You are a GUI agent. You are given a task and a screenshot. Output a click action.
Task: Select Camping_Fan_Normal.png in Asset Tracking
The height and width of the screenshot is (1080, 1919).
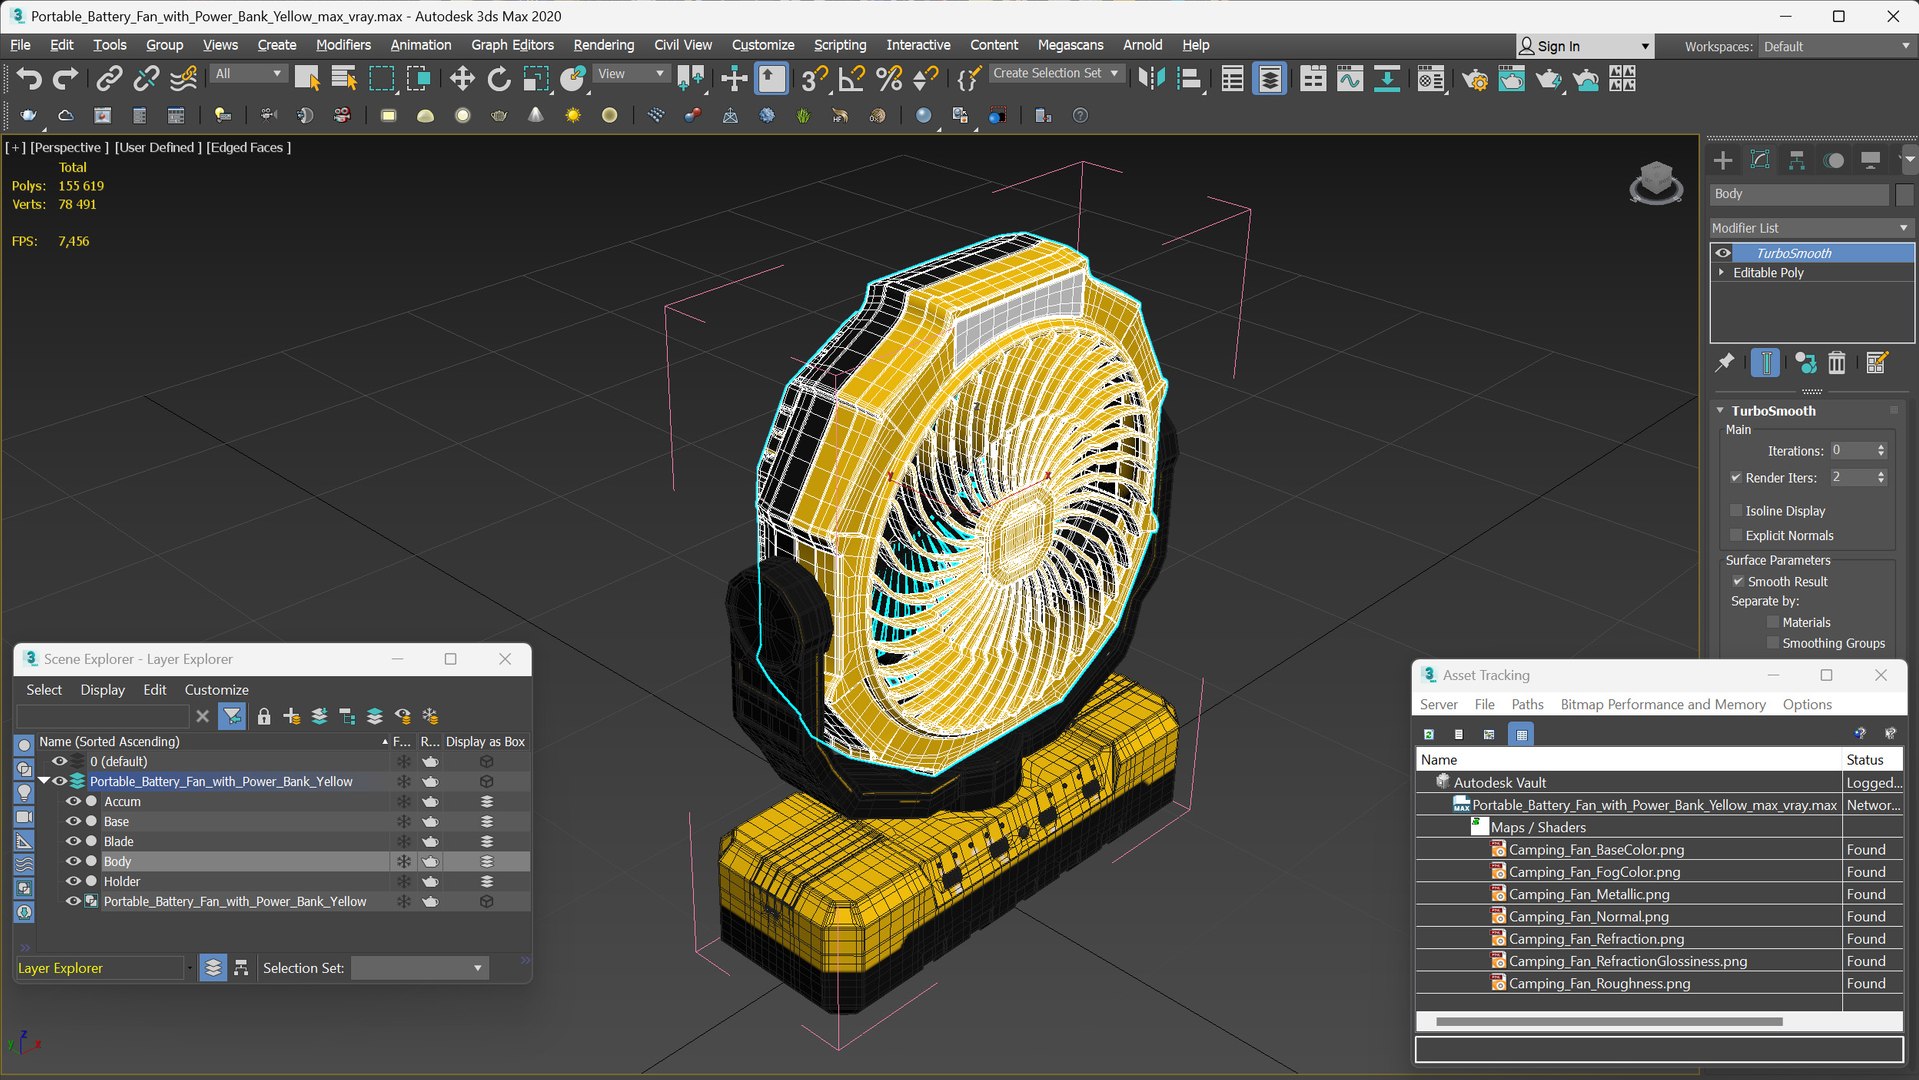click(1588, 917)
